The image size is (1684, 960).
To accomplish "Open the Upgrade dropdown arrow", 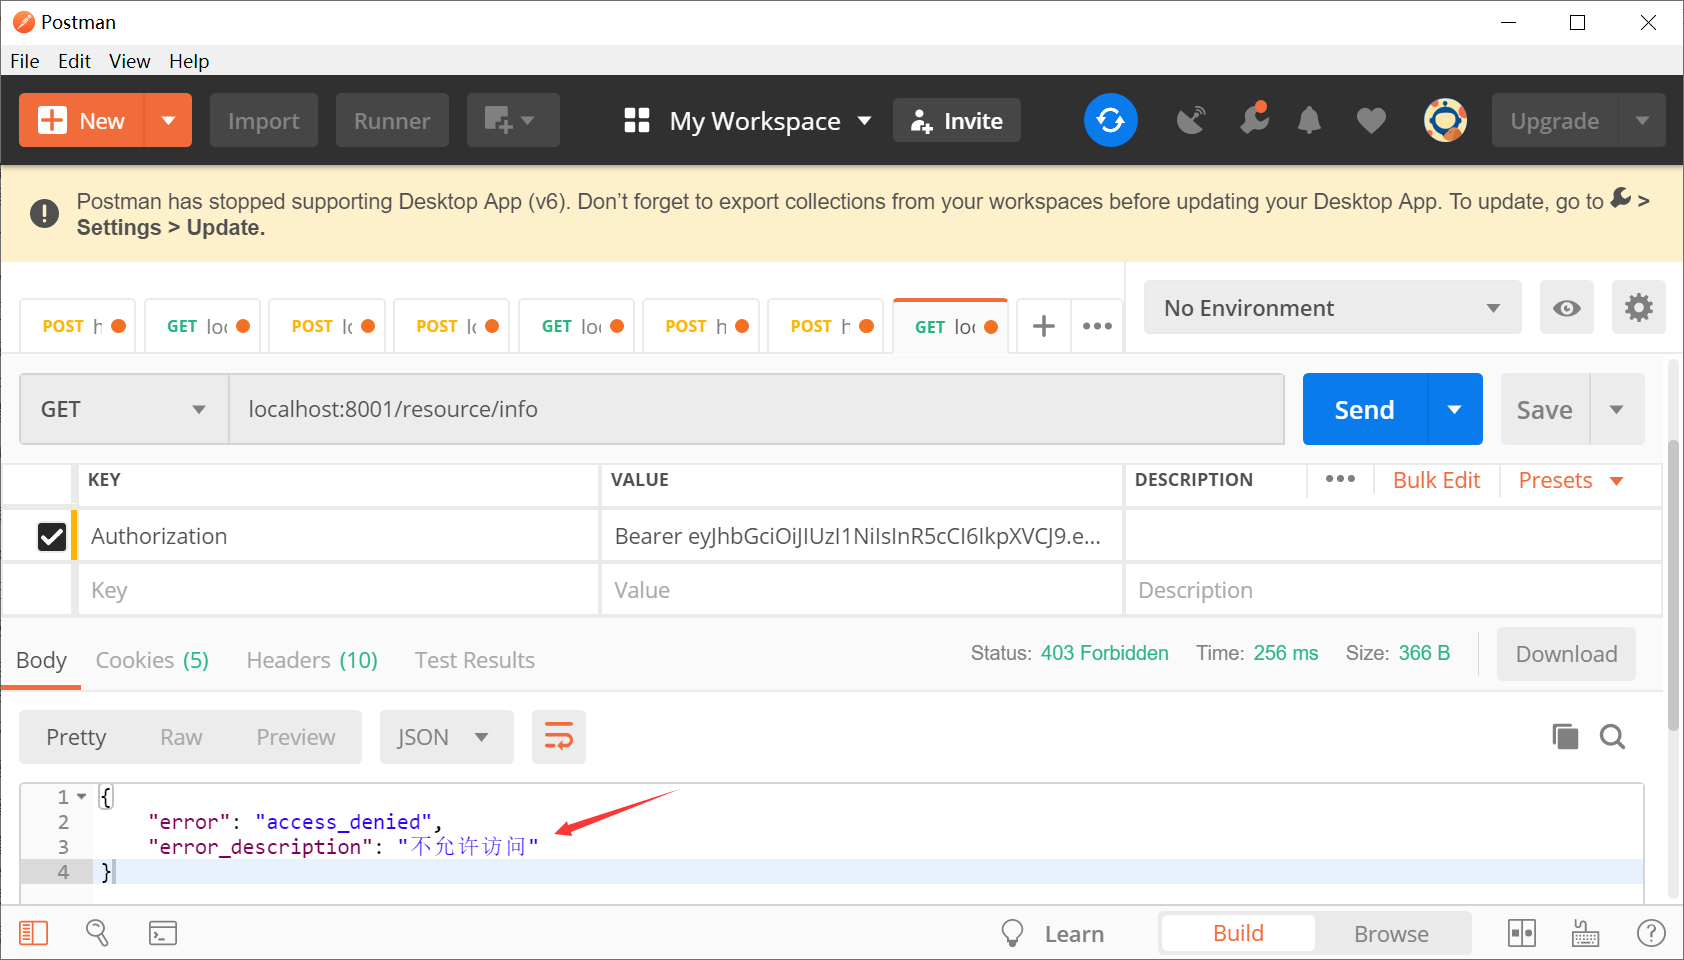I will pos(1642,121).
